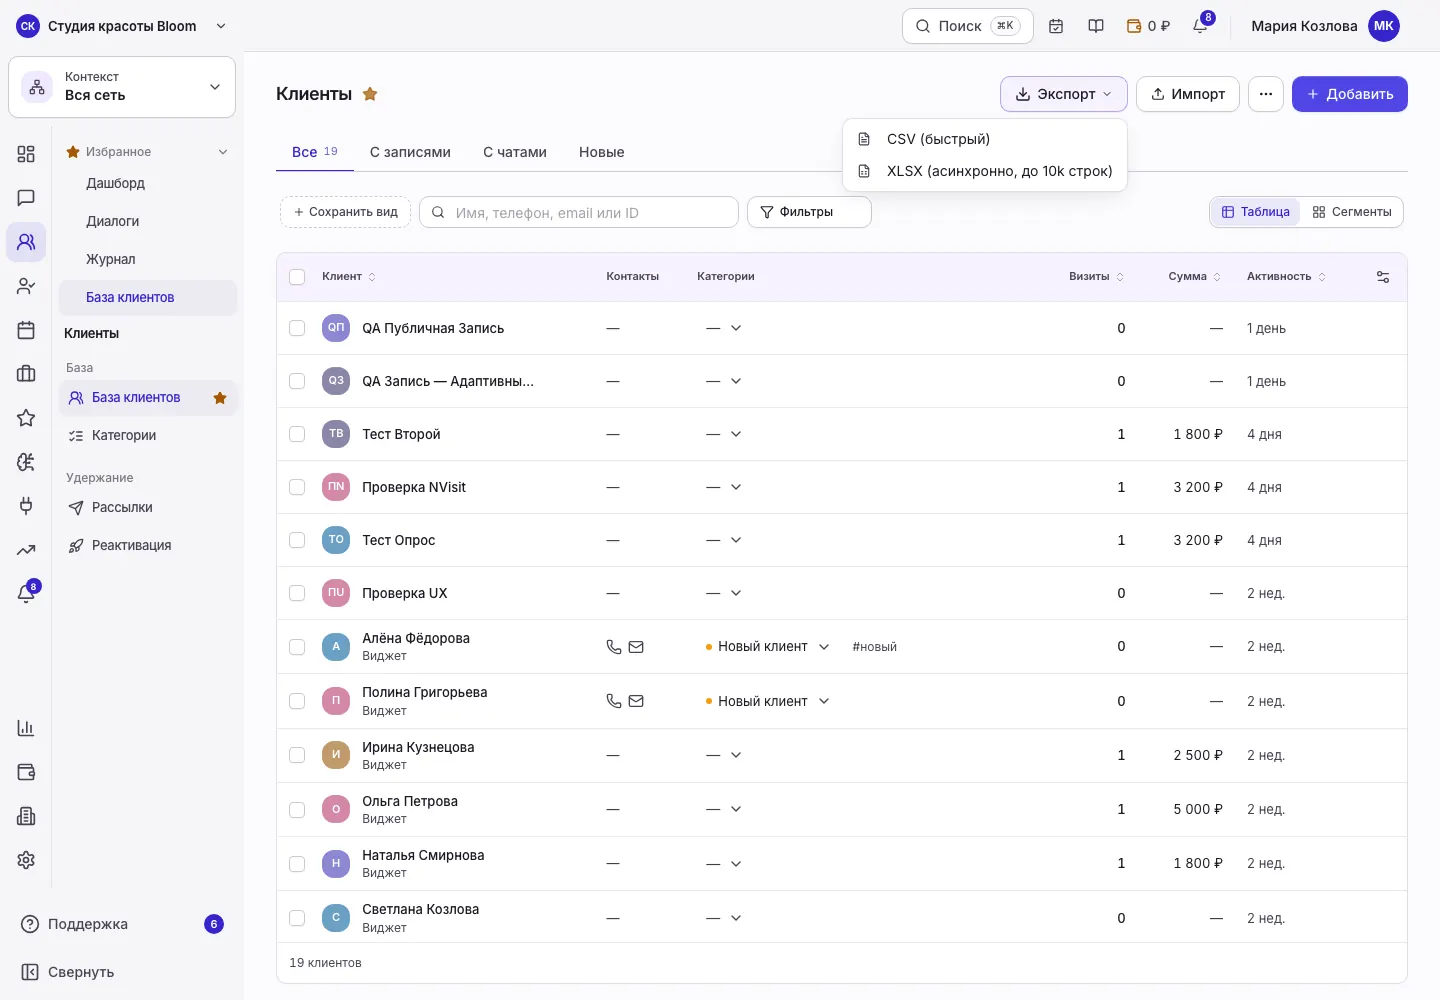Open the notifications bell in top bar
Screen dimensions: 1440x1000
[x=1200, y=26]
